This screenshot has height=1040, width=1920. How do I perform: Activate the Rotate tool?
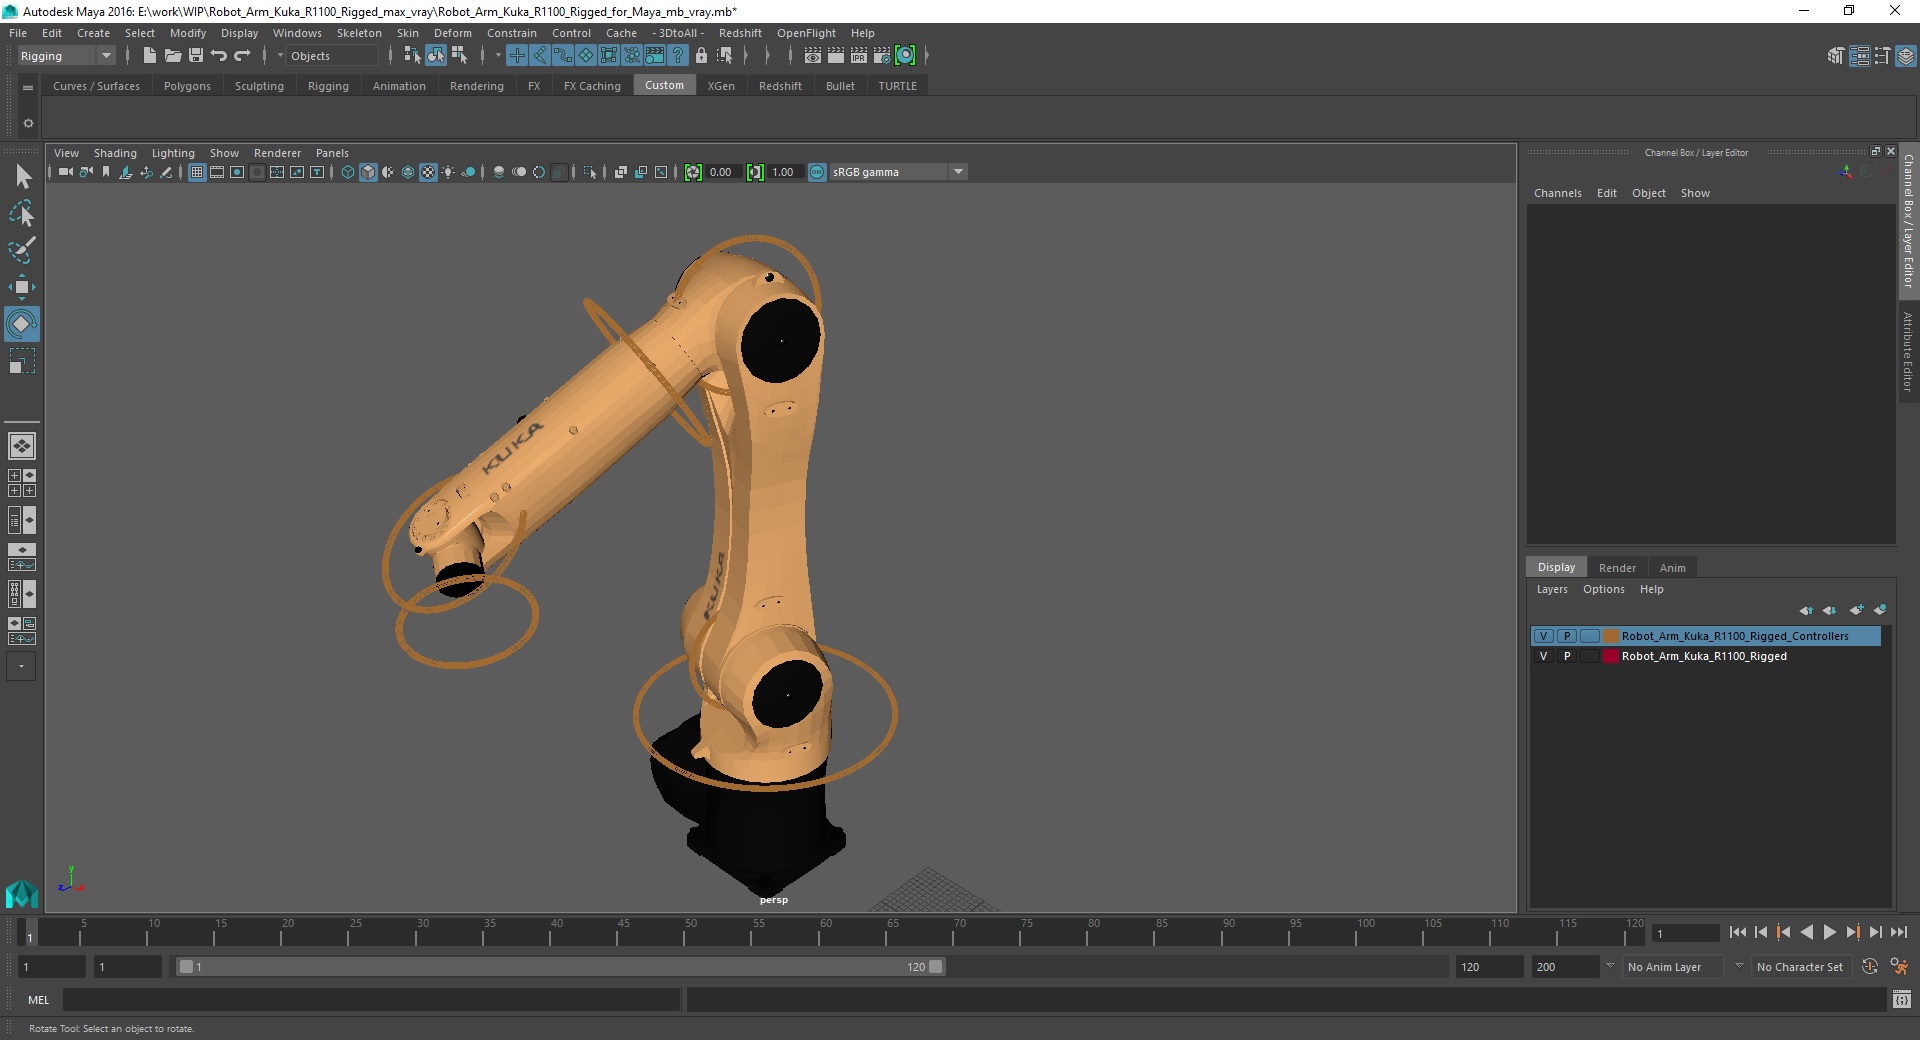point(22,324)
